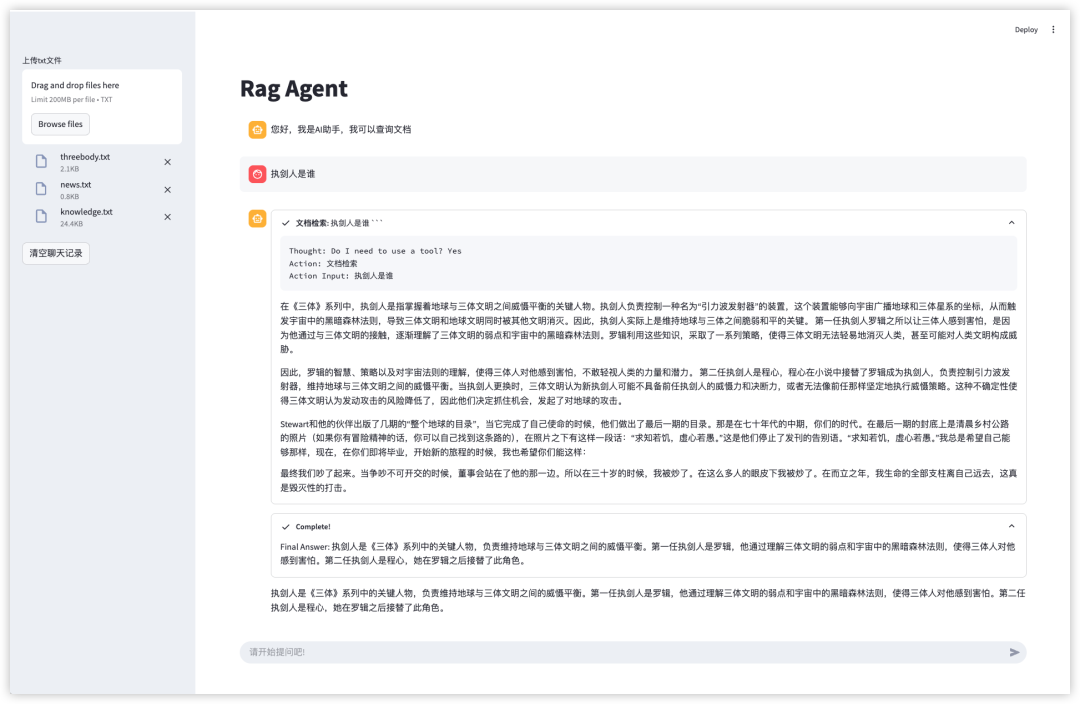The image size is (1080, 704).
Task: Open the Deploy button
Action: pyautogui.click(x=1026, y=30)
